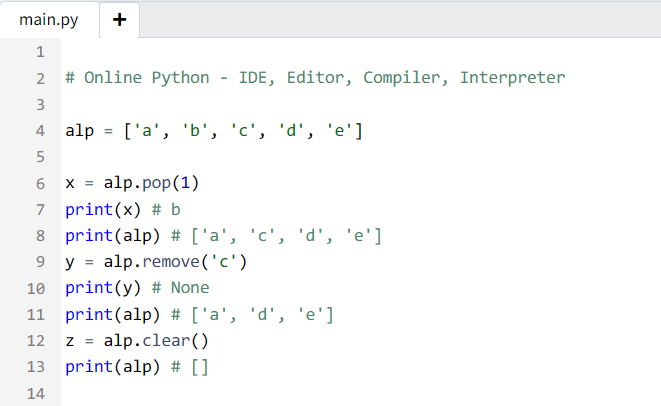Click the ['a', 'd', 'e'] comment
The height and width of the screenshot is (406, 661).
point(252,315)
